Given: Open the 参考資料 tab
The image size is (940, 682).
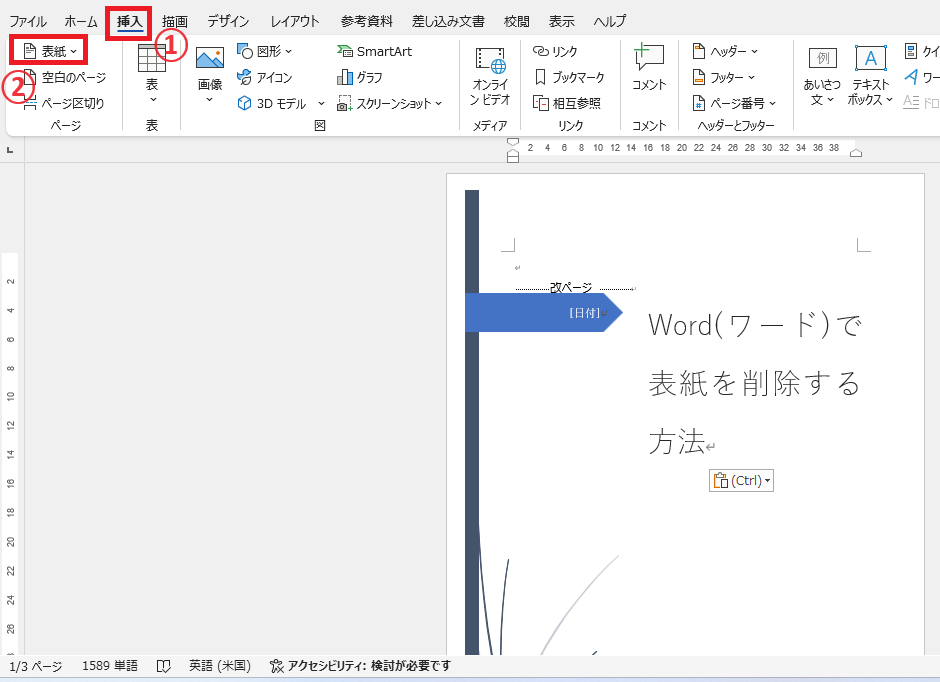Looking at the screenshot, I should (367, 22).
